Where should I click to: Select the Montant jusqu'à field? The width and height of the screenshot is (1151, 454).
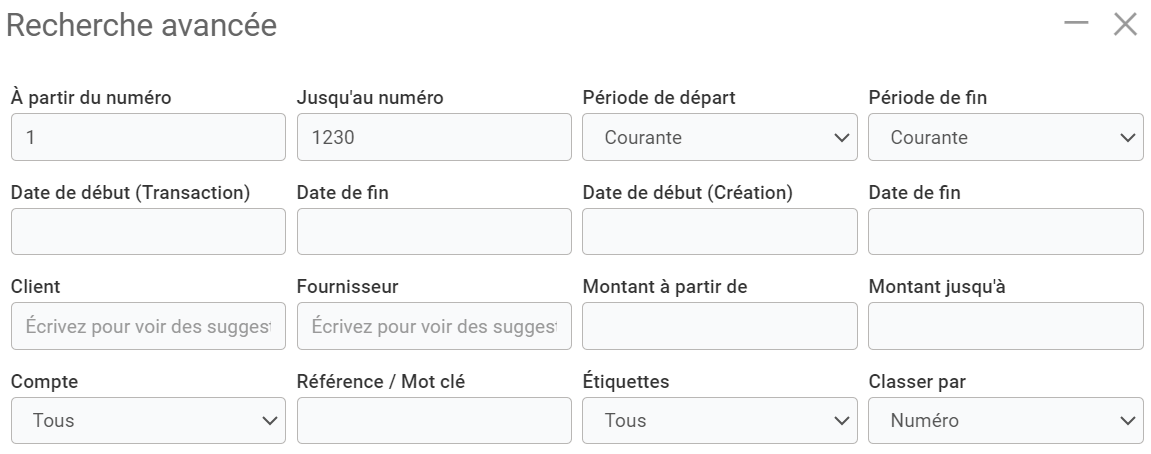1005,326
